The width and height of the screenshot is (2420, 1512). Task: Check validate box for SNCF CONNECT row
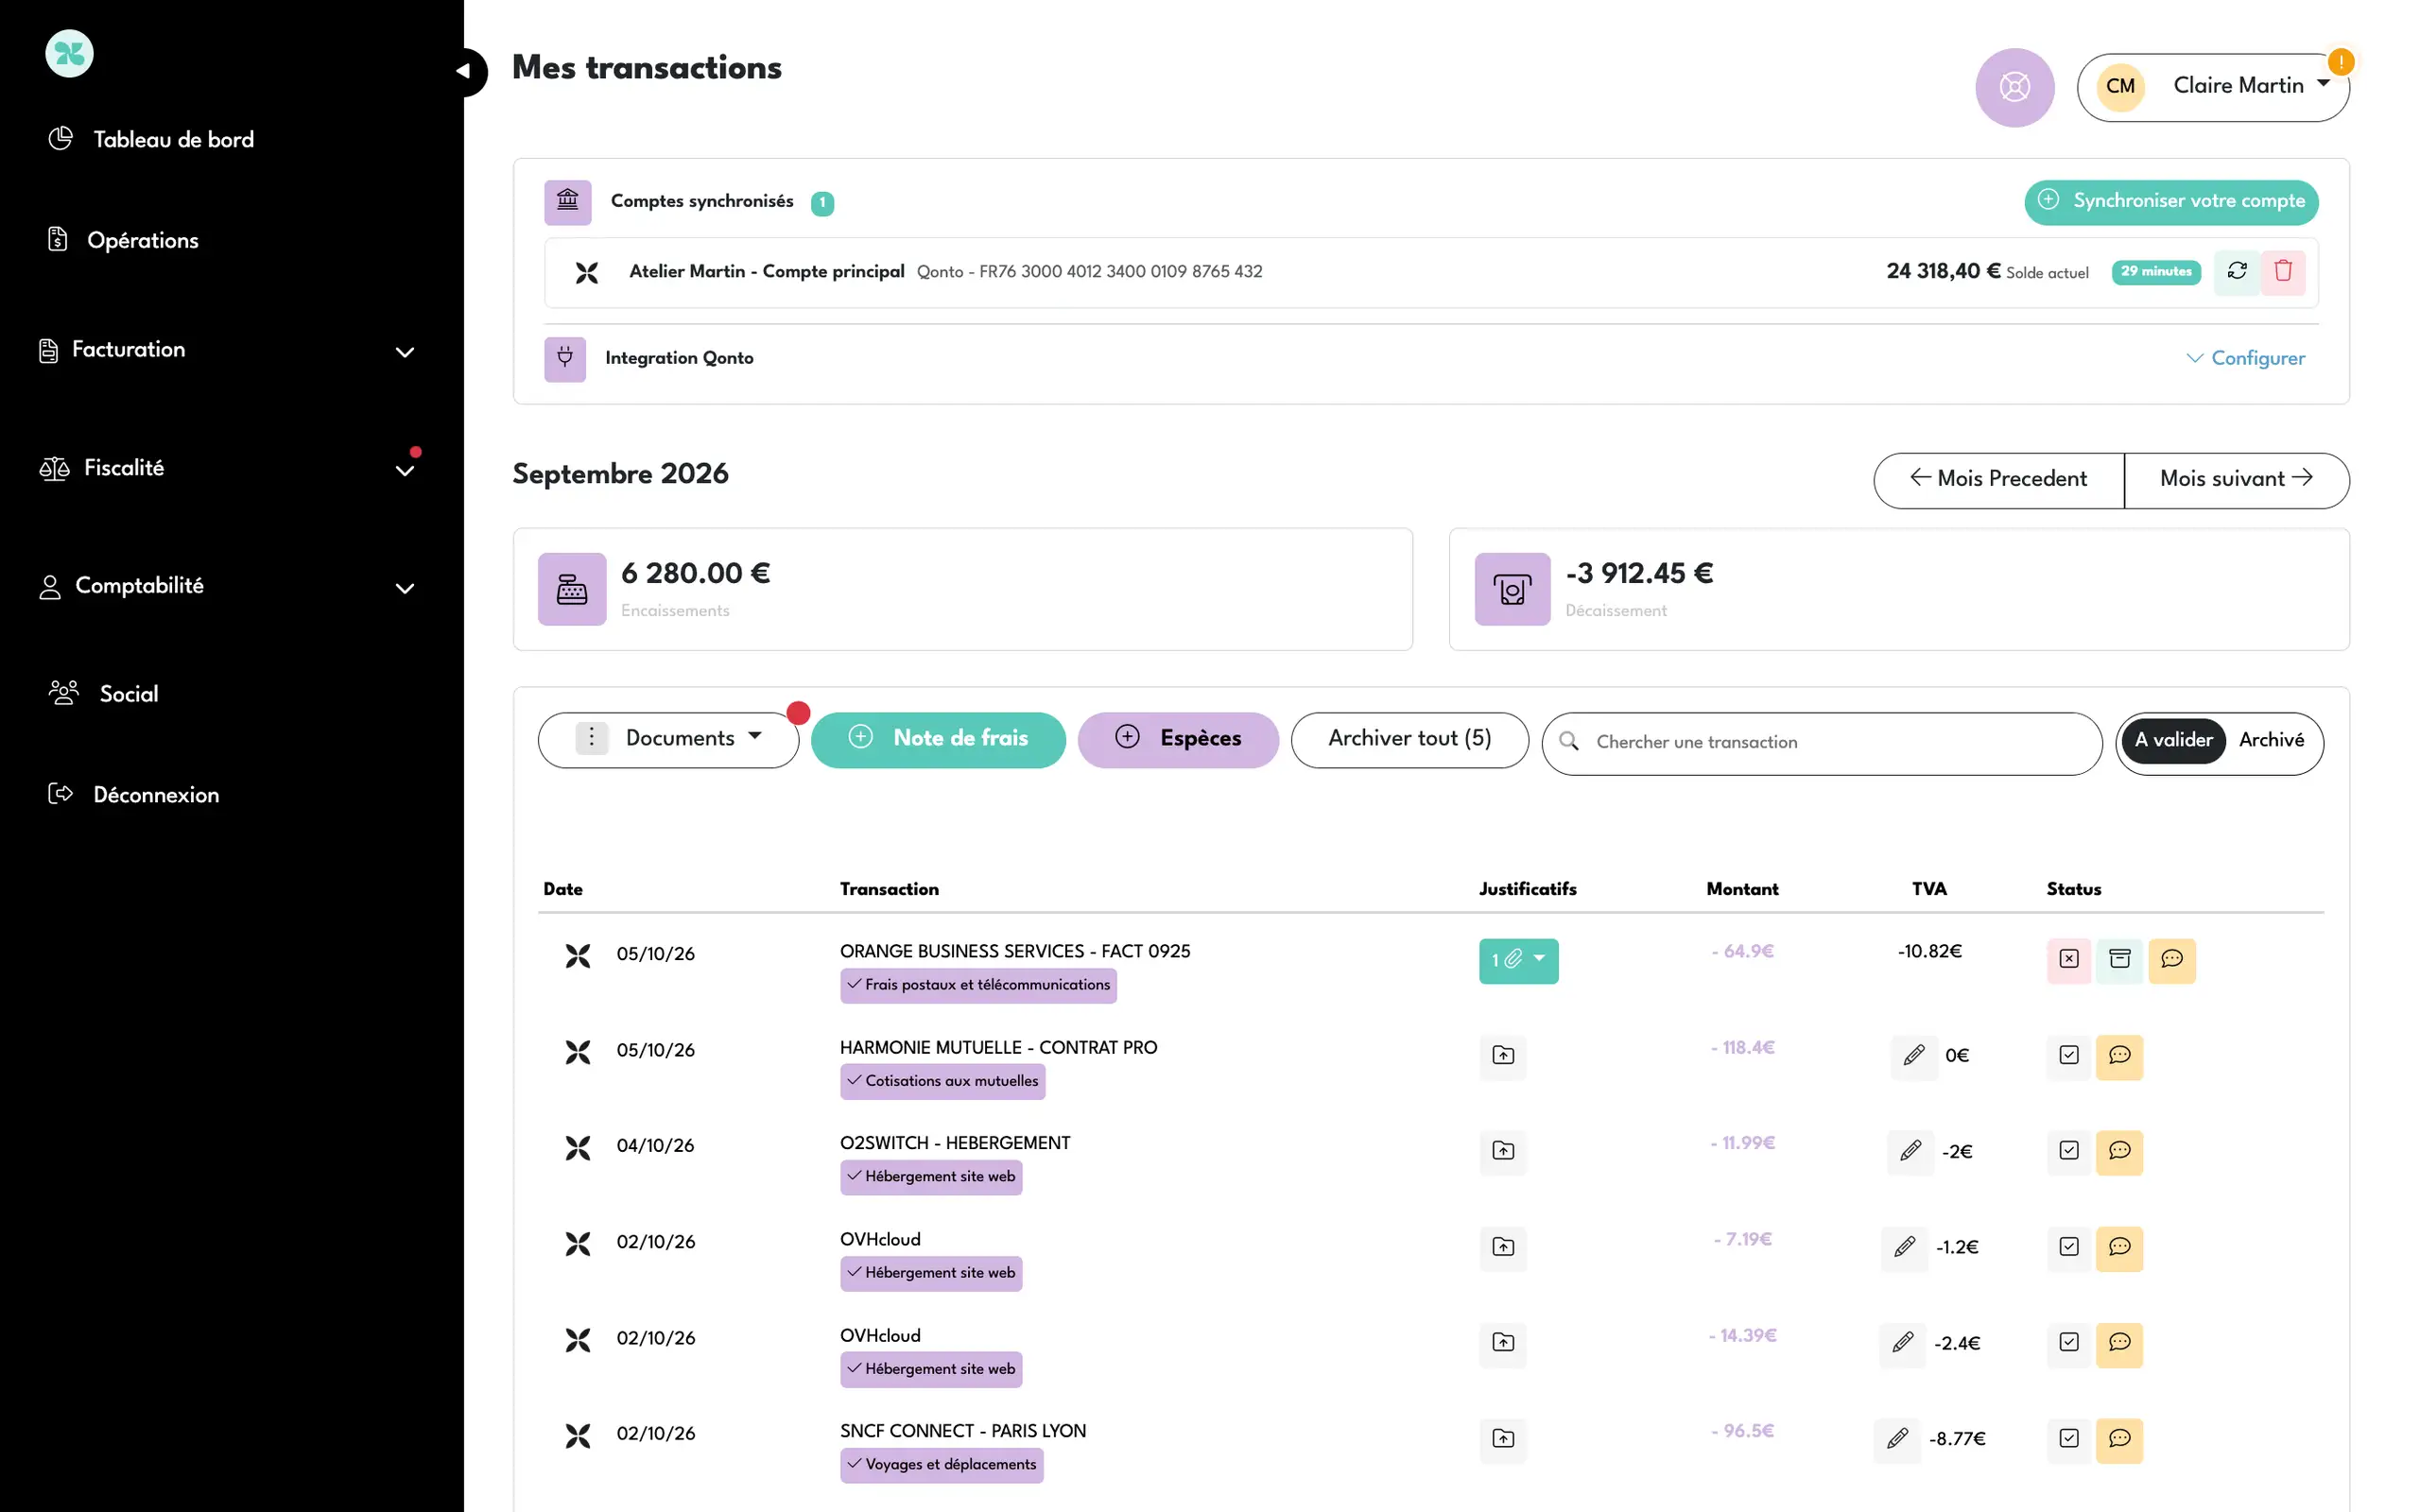(2069, 1439)
